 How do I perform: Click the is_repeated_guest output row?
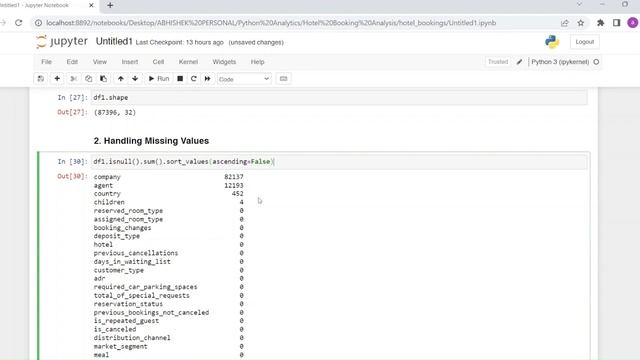click(169, 321)
